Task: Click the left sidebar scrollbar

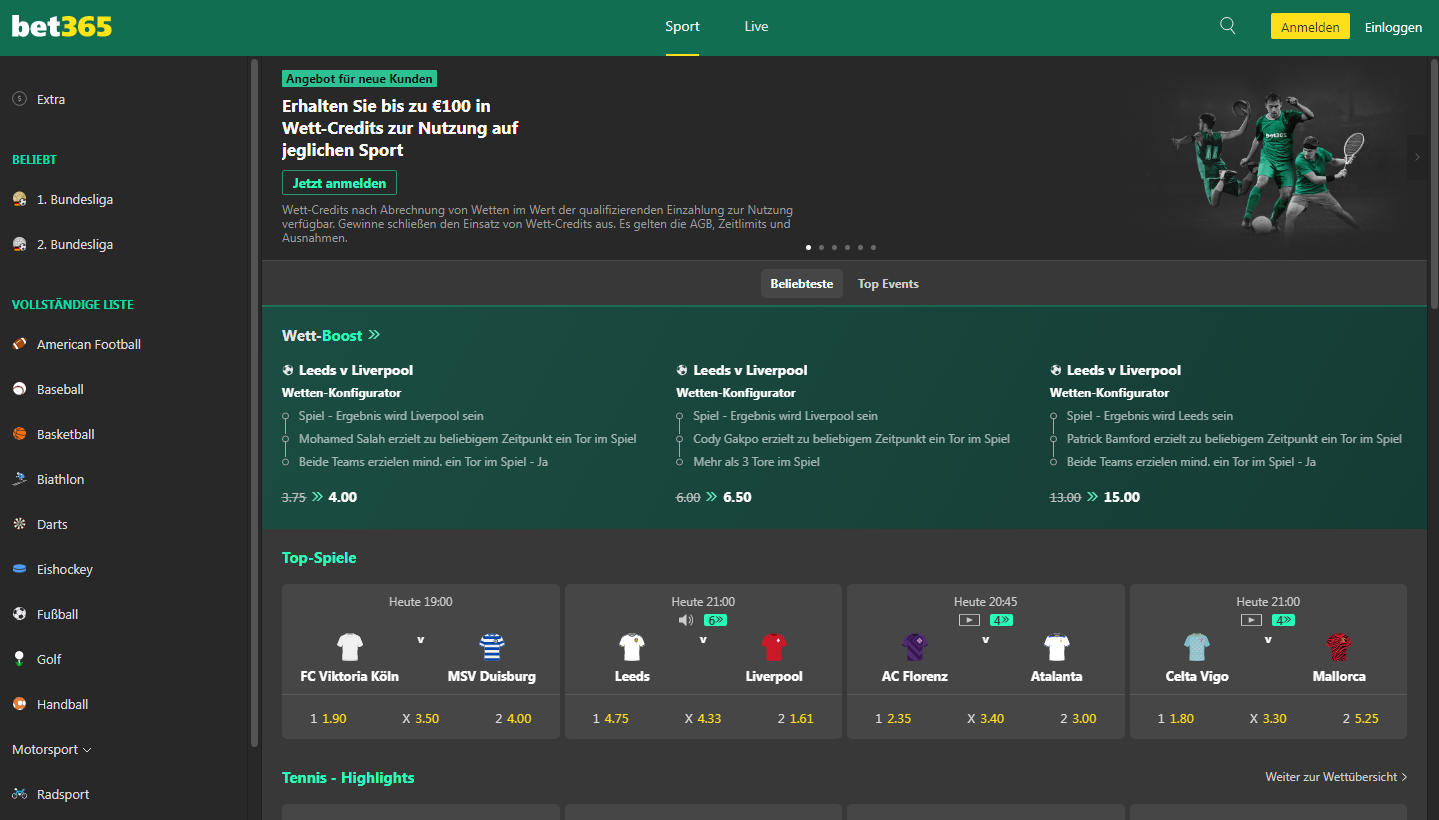Action: [x=254, y=403]
